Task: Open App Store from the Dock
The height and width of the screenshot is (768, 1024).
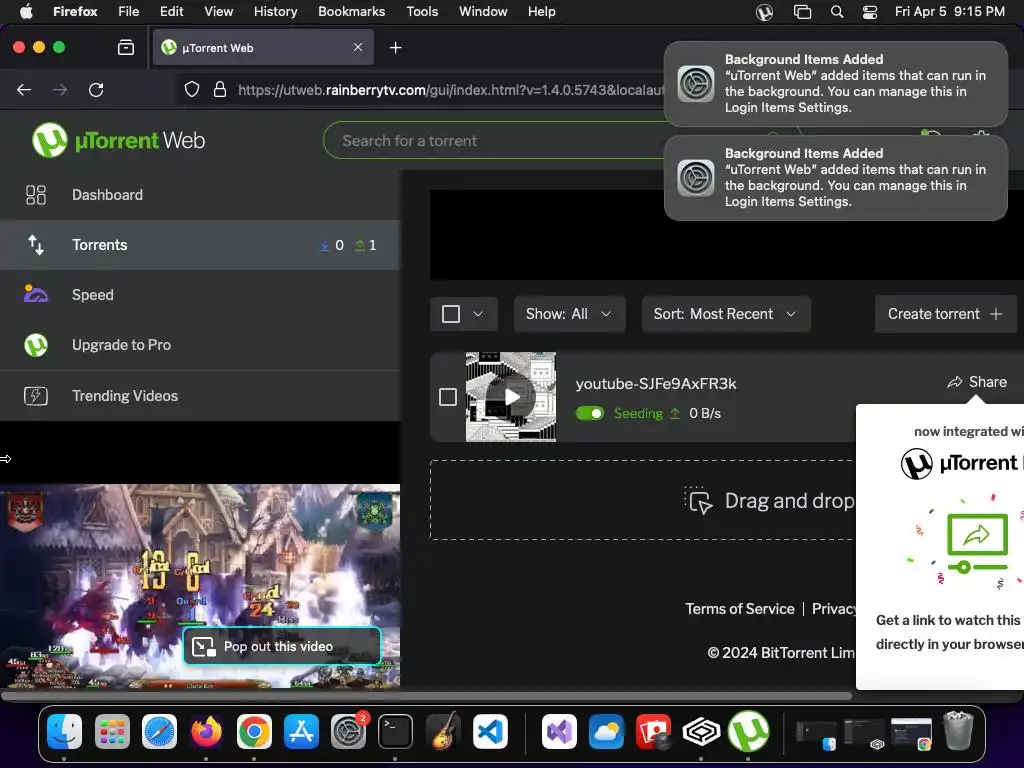Action: pyautogui.click(x=301, y=731)
